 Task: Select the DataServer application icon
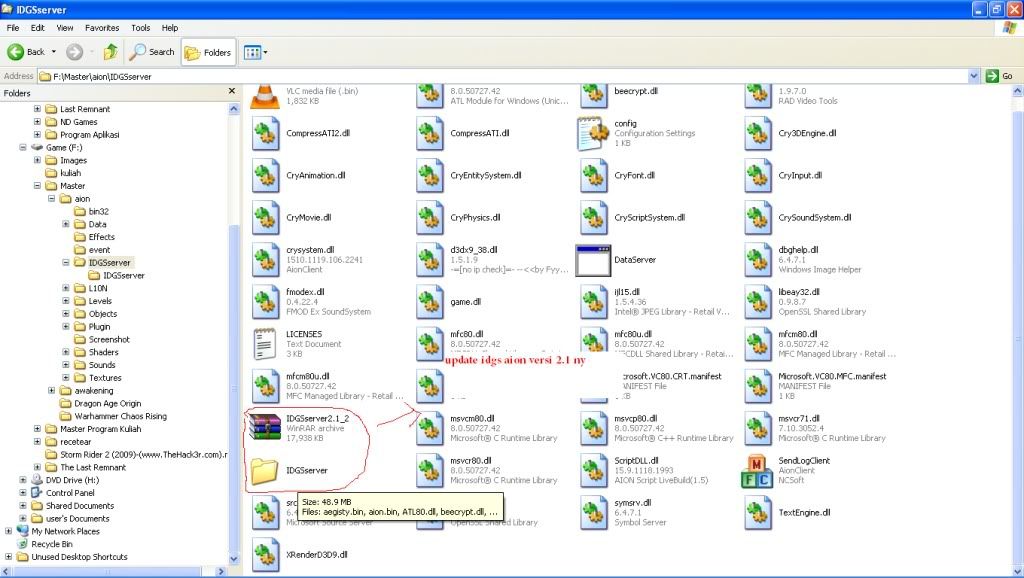(593, 260)
